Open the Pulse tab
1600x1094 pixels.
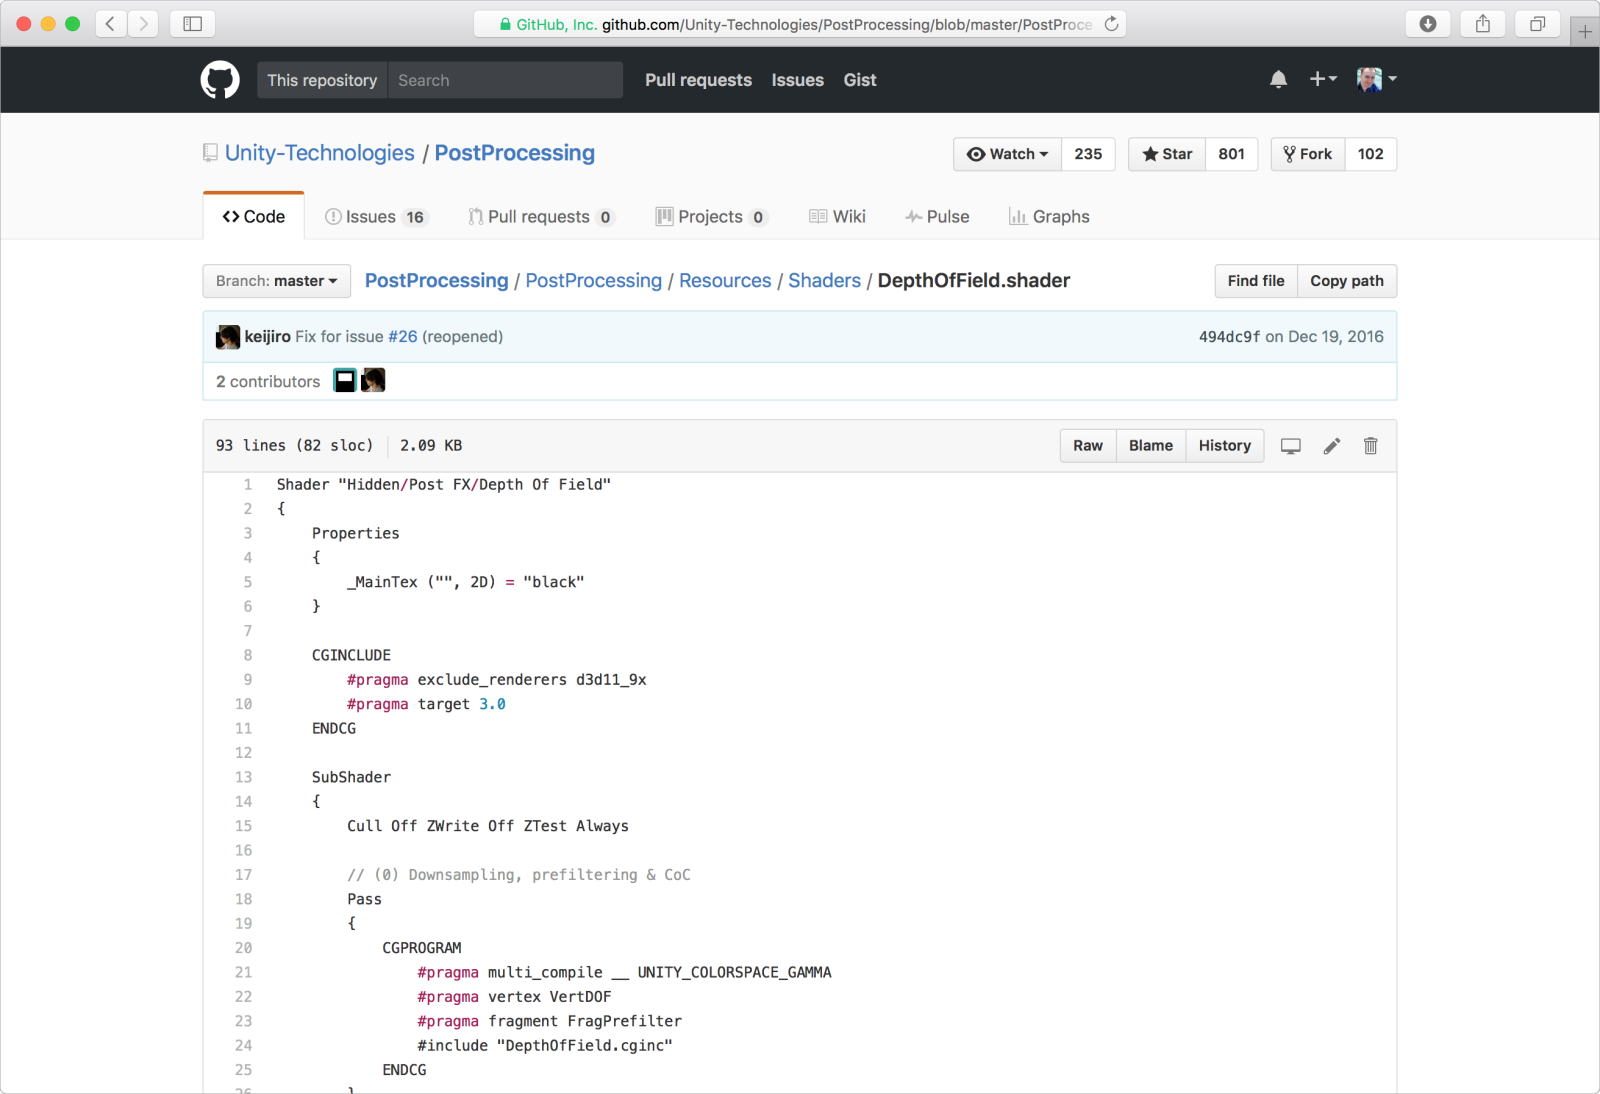(937, 217)
